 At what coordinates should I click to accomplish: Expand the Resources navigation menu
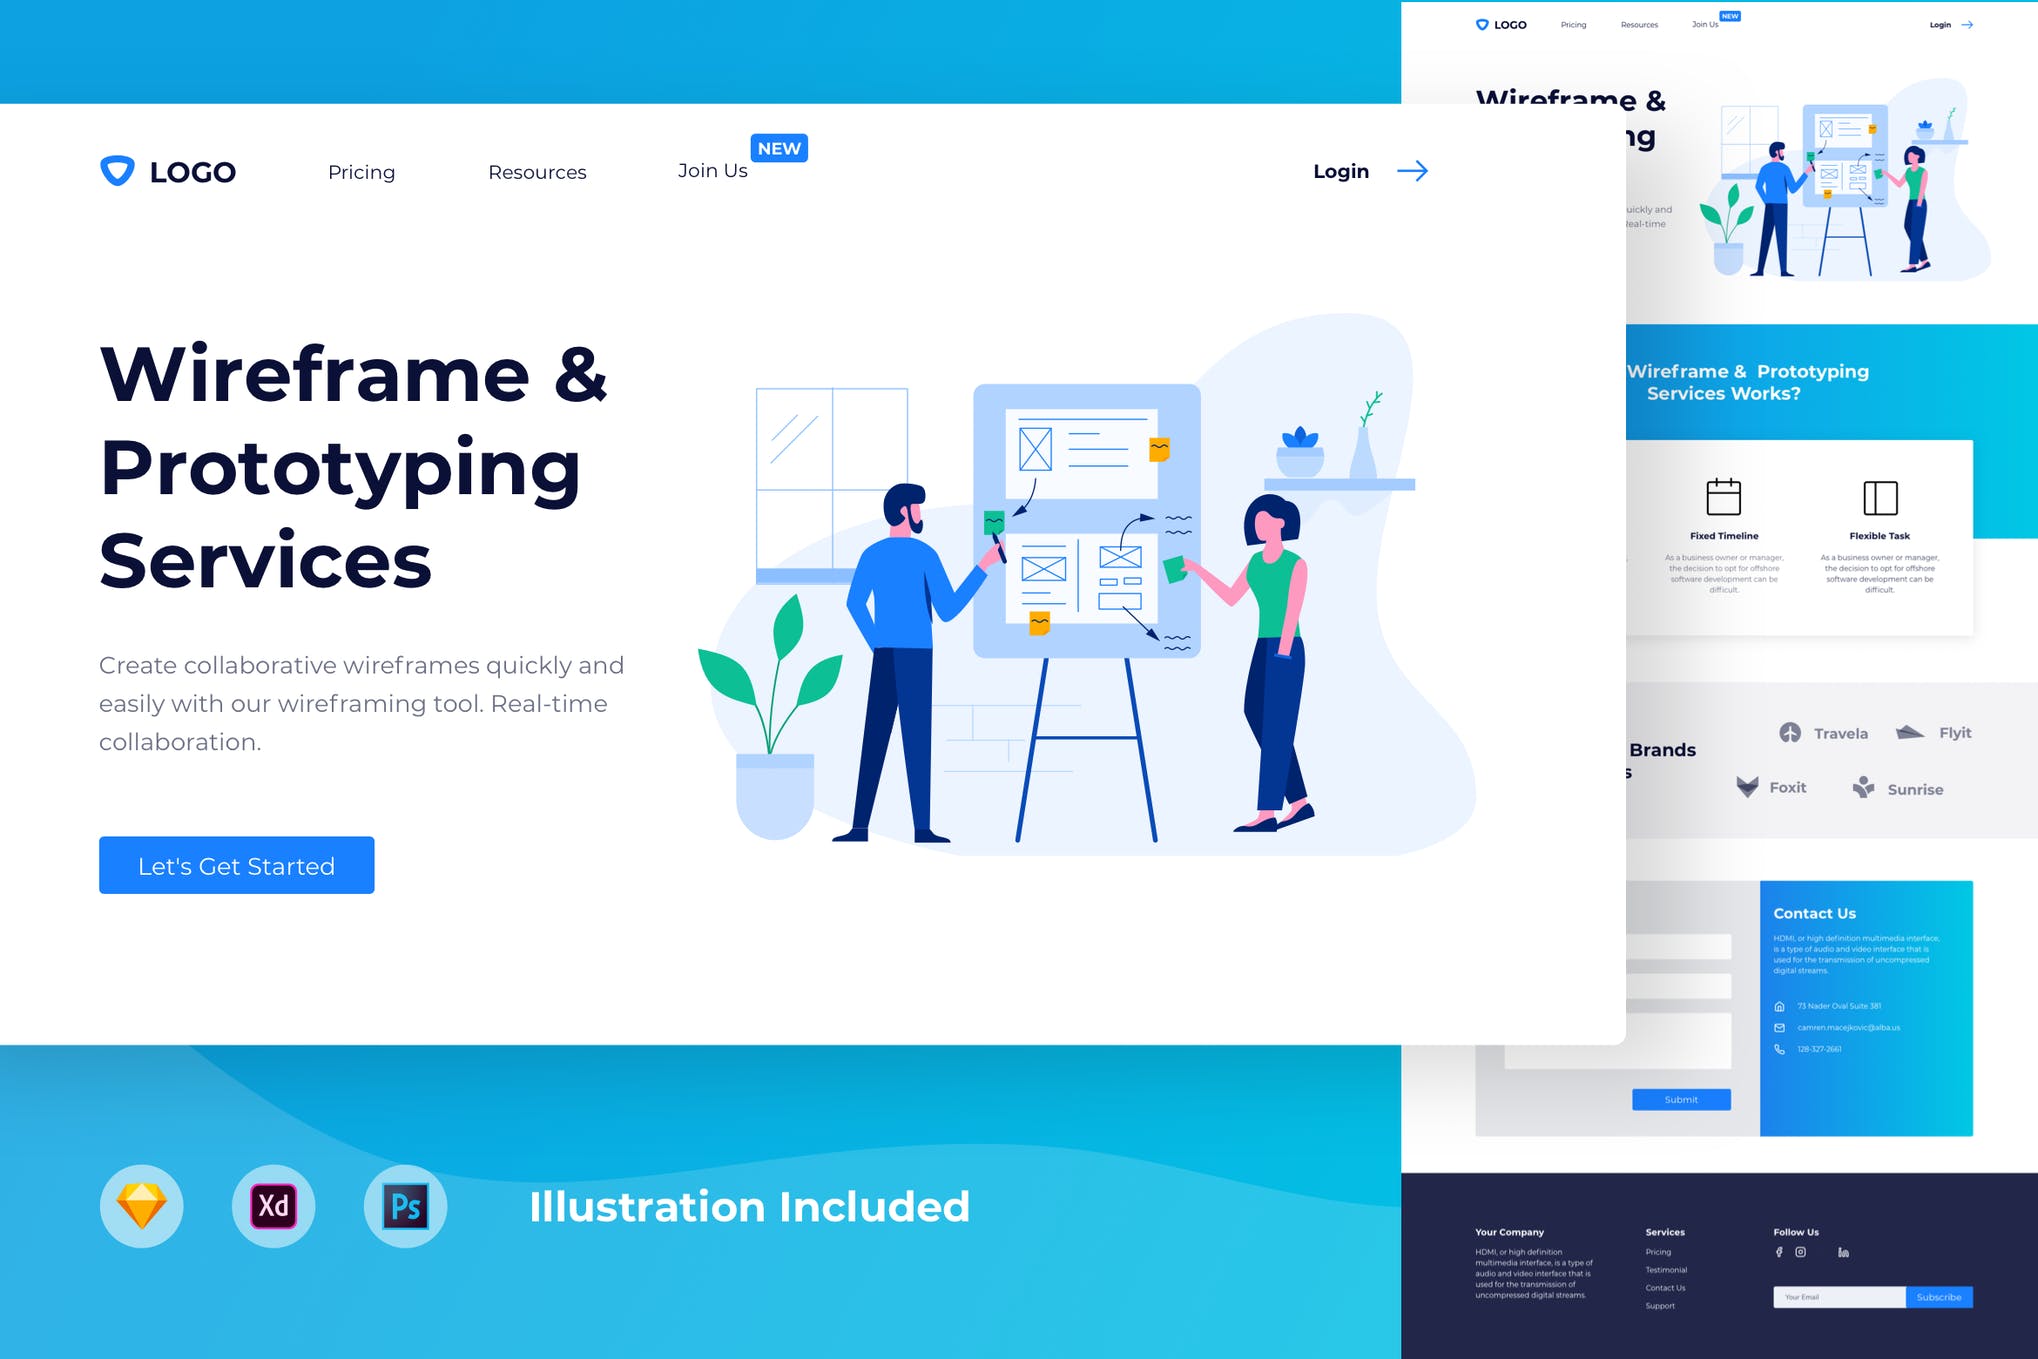click(537, 170)
